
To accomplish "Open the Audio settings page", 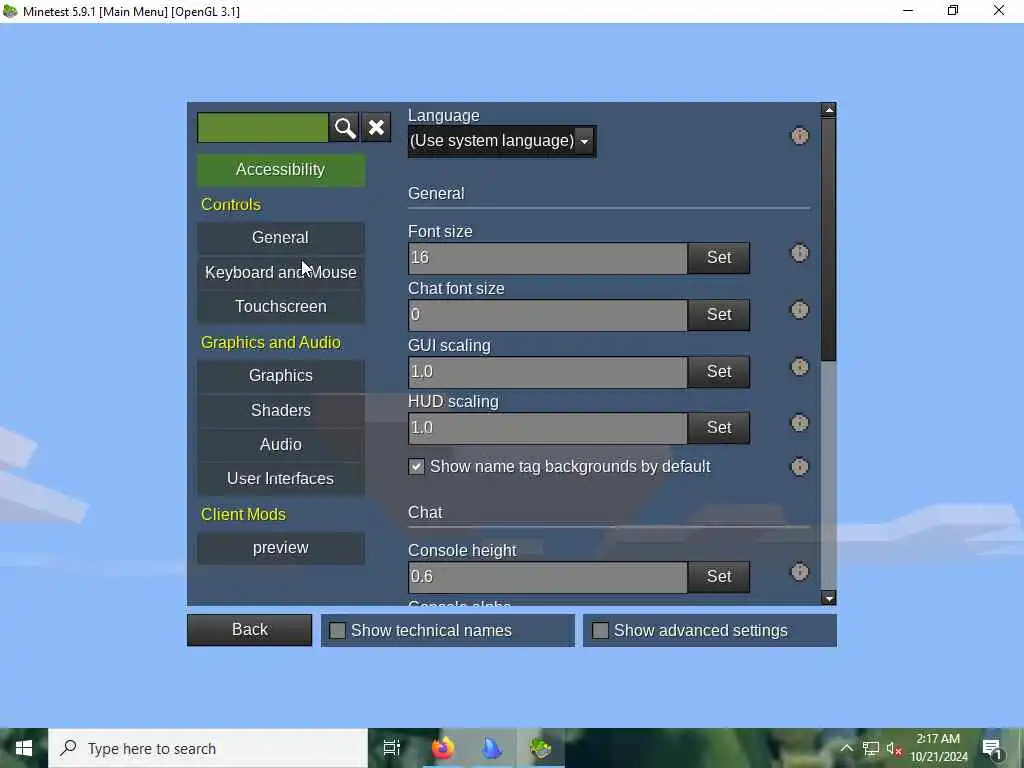I will (281, 444).
